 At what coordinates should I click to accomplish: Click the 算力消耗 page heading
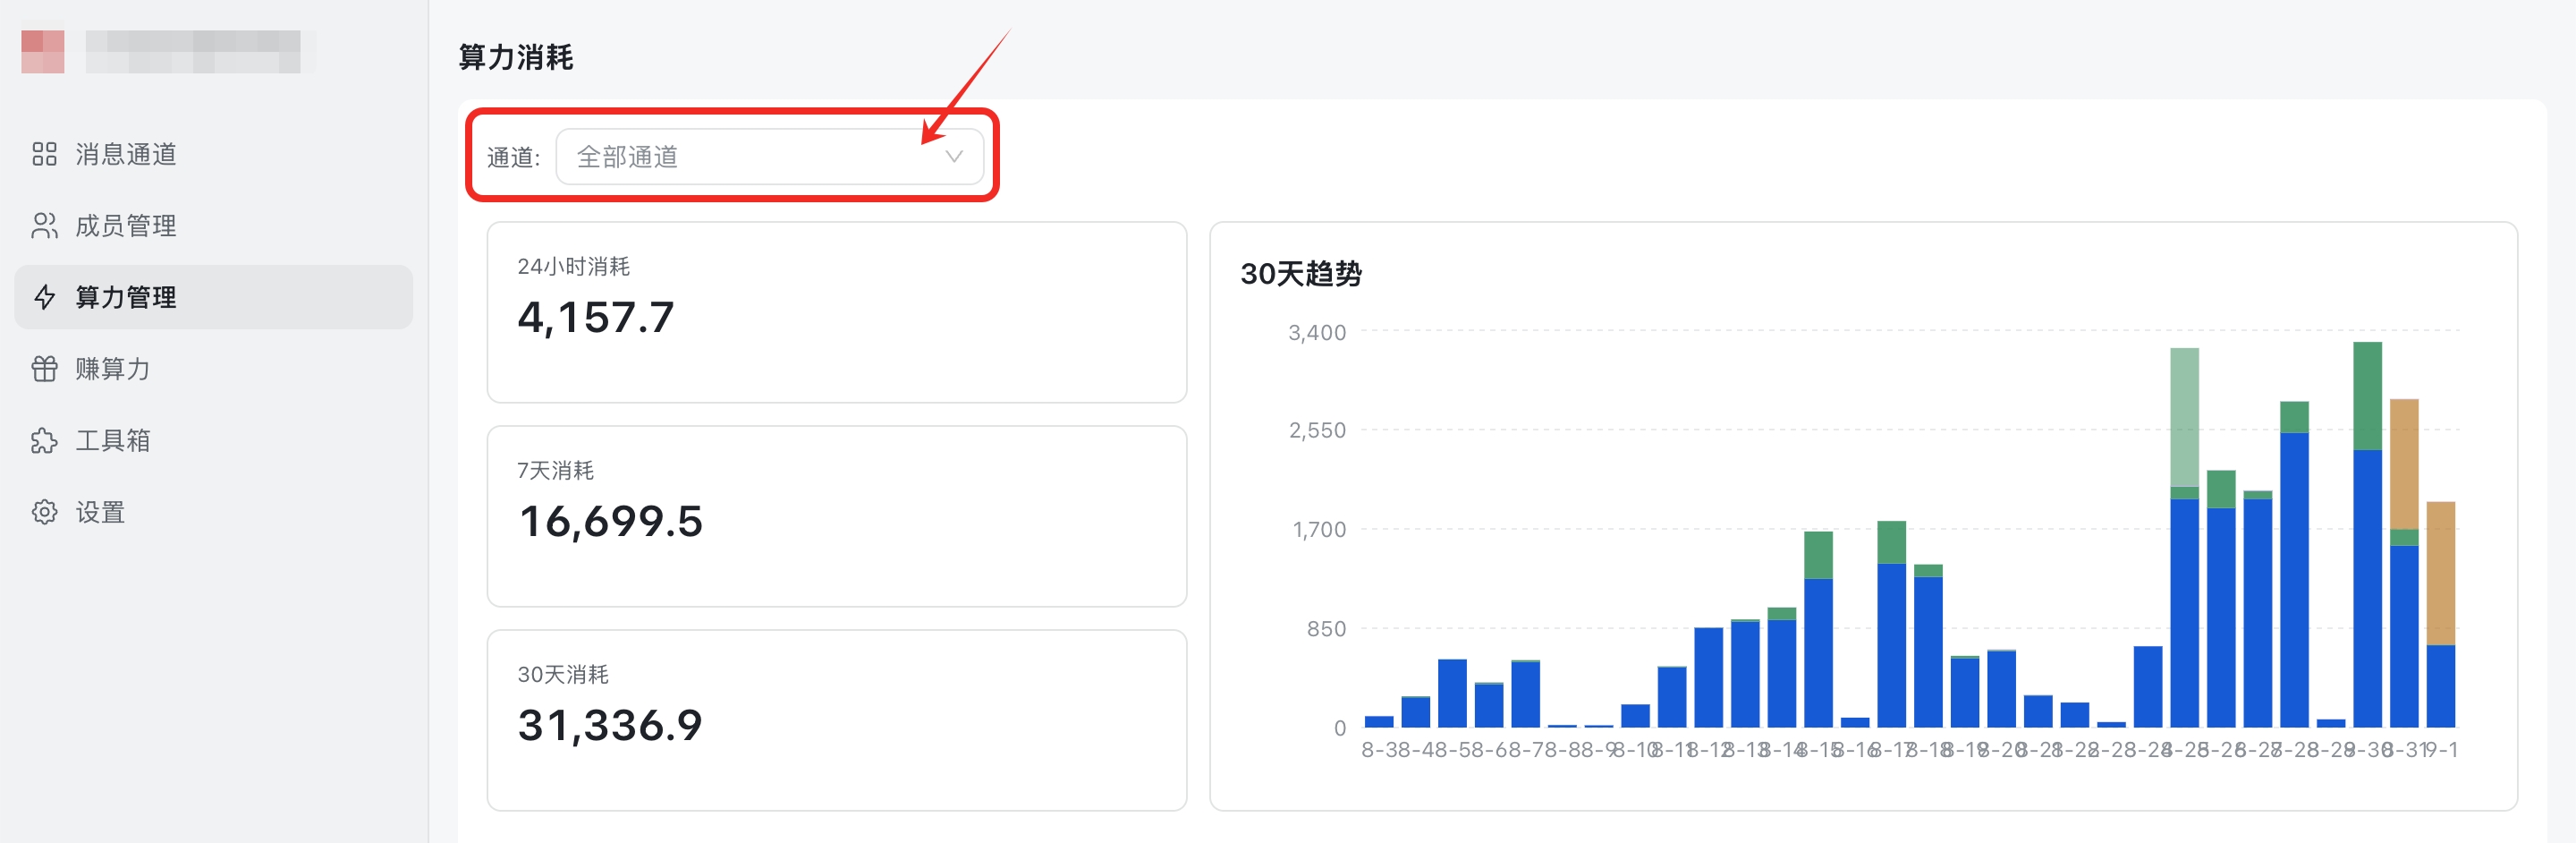tap(516, 58)
